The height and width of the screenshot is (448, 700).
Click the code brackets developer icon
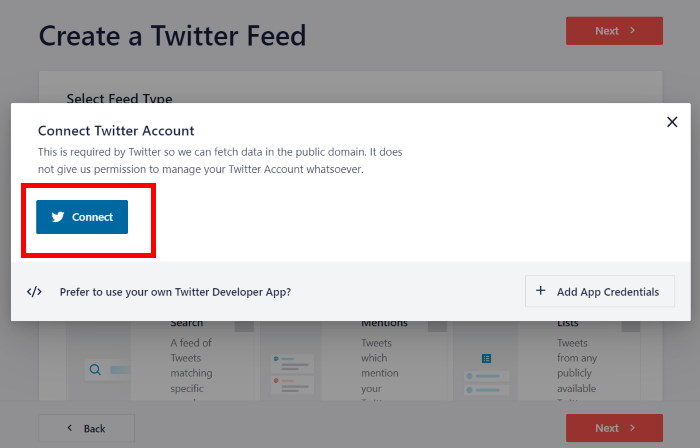34,292
